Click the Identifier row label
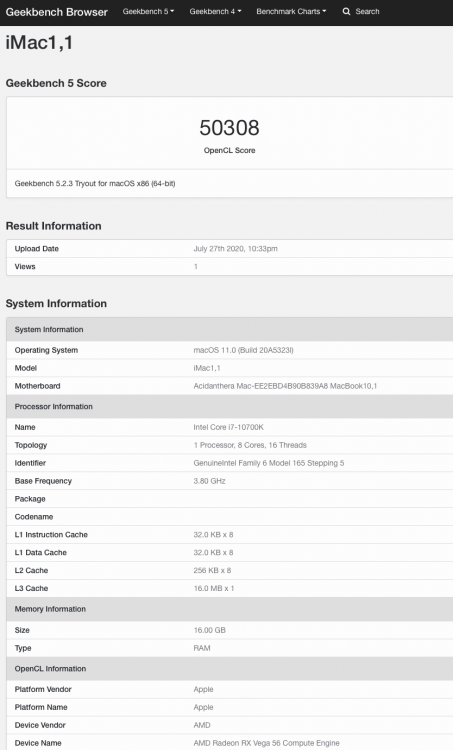Image resolution: width=453 pixels, height=750 pixels. click(30, 463)
